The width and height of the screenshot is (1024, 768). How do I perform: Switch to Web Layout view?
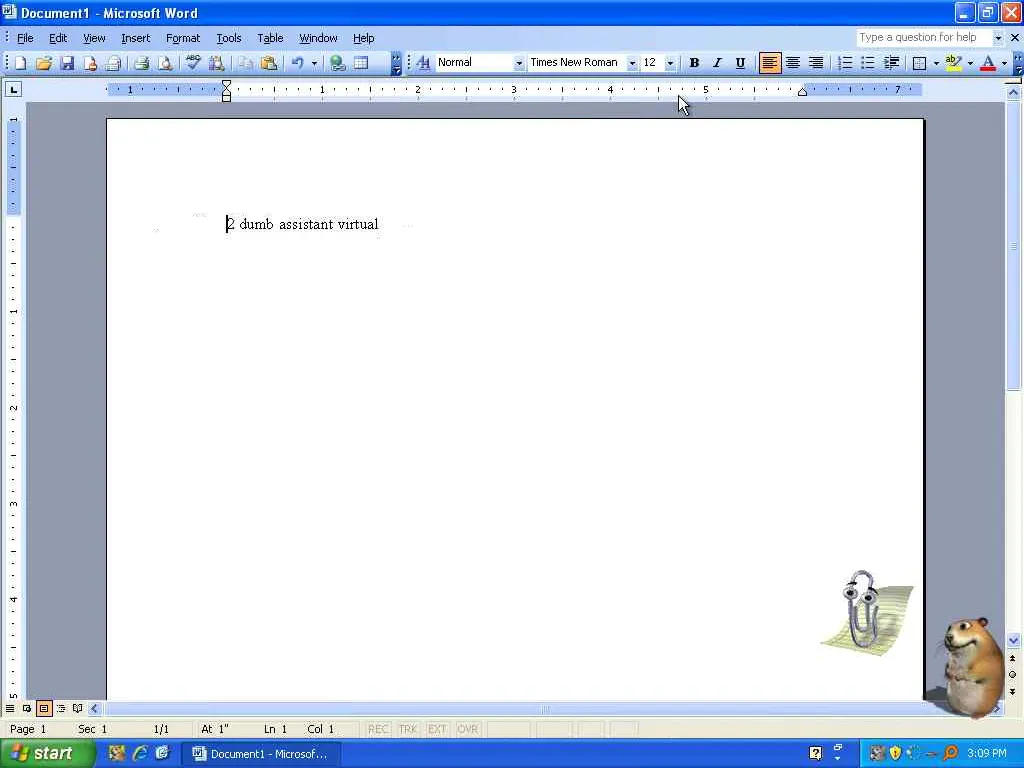click(x=27, y=709)
